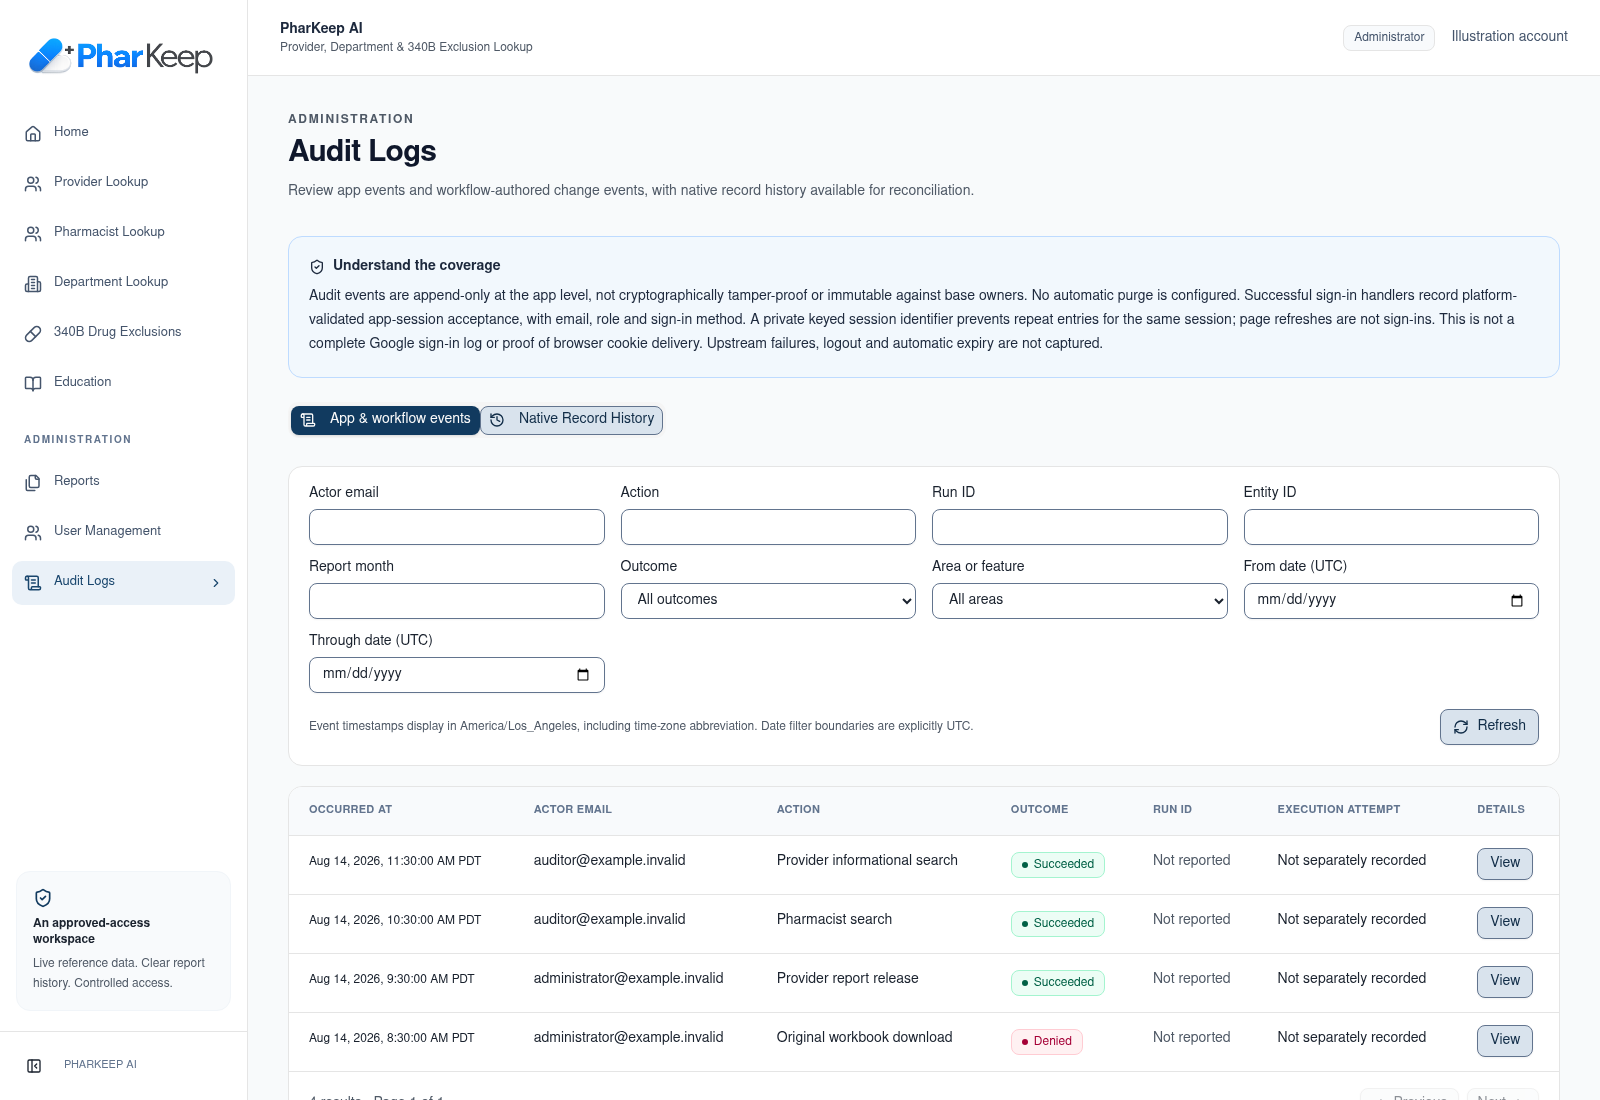Viewport: 1600px width, 1100px height.
Task: Click the Denied outcome badge
Action: tap(1046, 1042)
